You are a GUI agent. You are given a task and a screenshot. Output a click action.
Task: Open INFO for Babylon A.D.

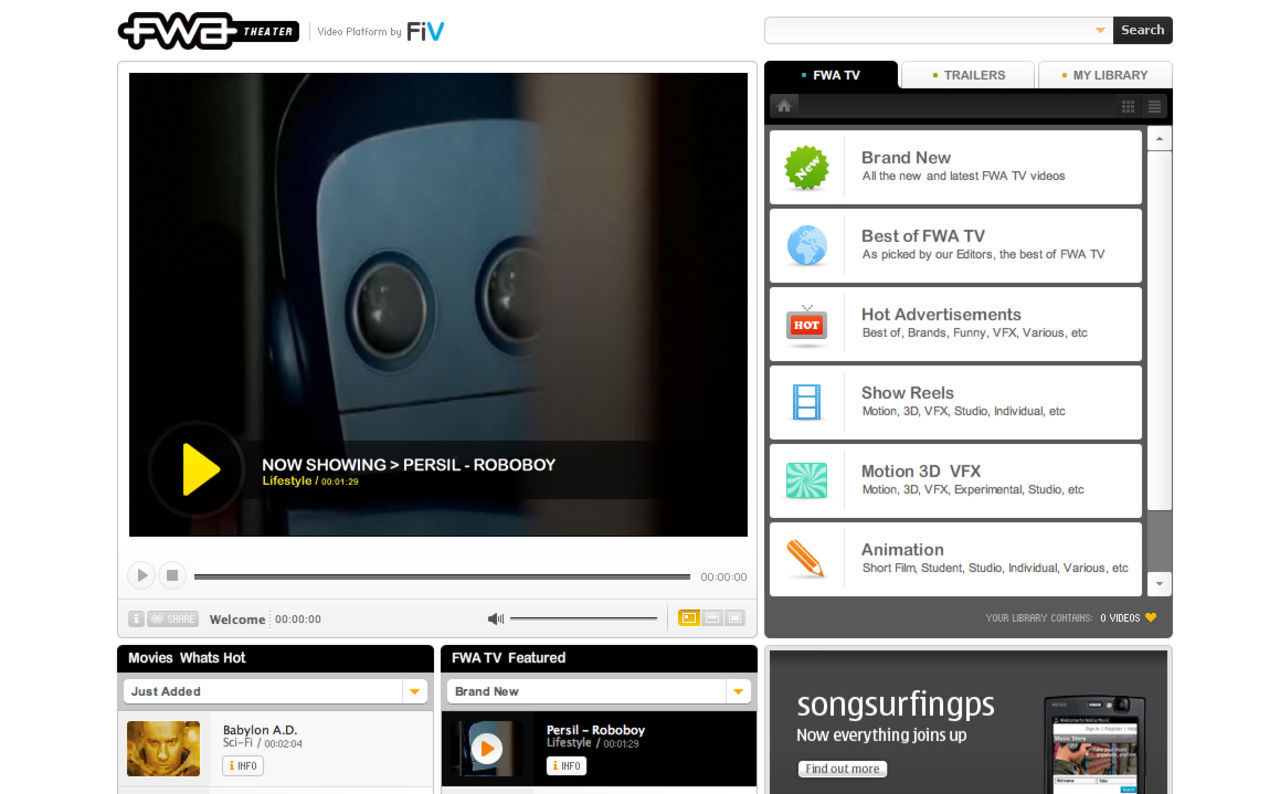pyautogui.click(x=243, y=766)
